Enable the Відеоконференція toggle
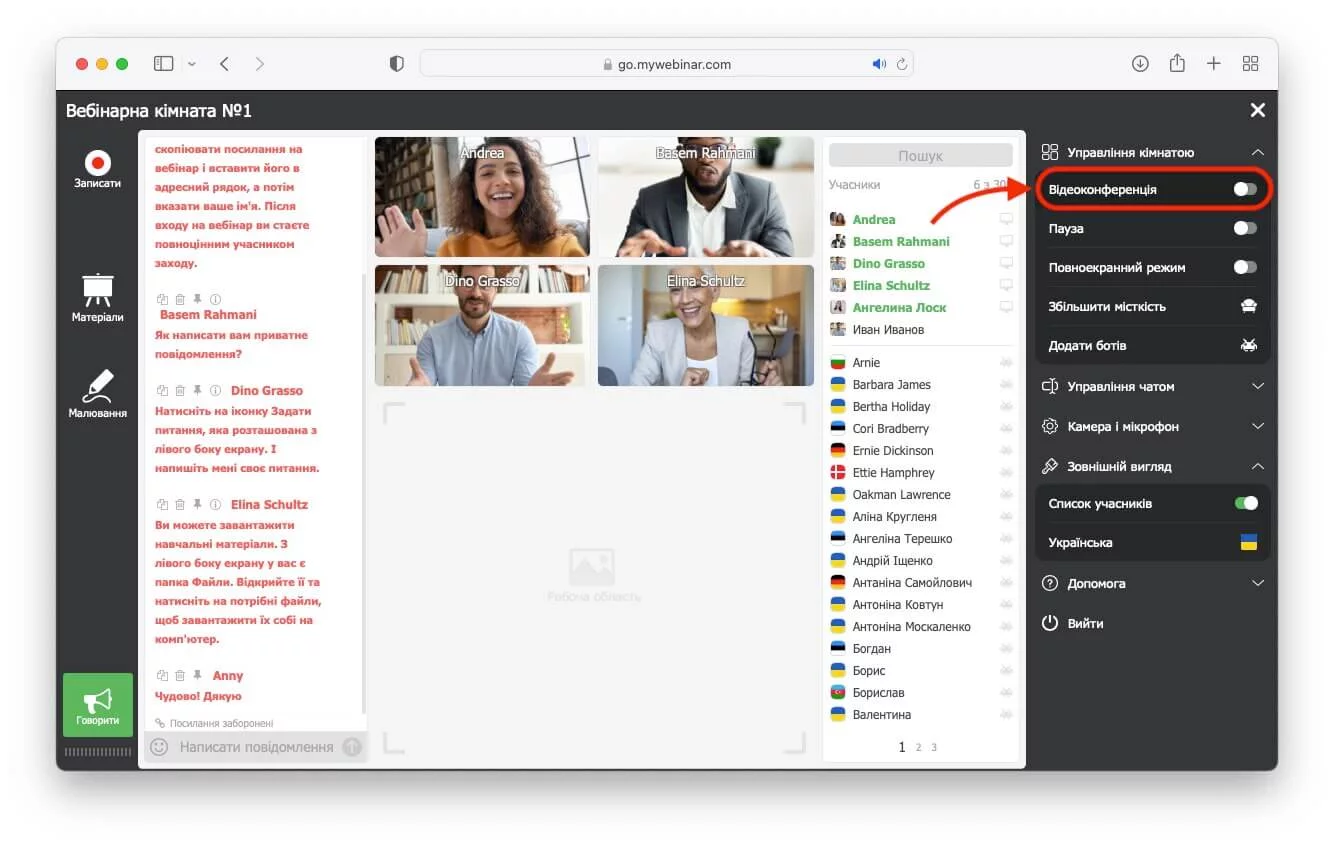 pyautogui.click(x=1244, y=189)
